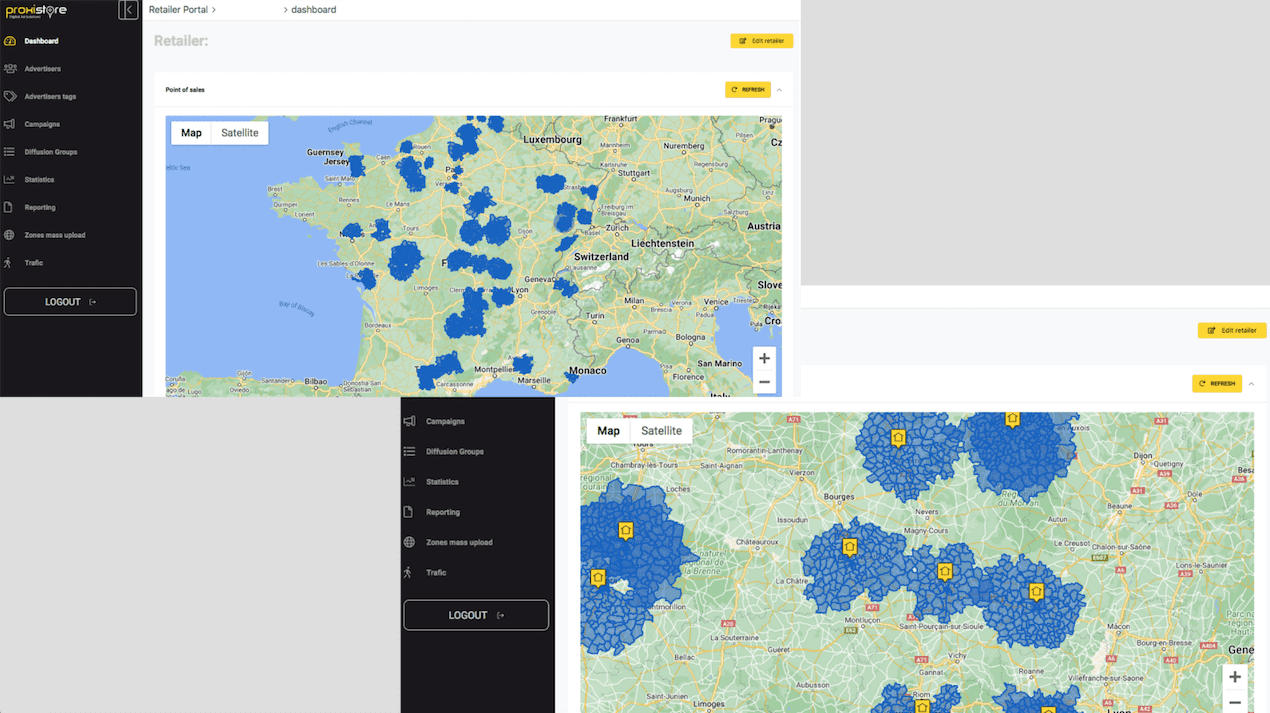Click the Retailer Portal breadcrumb link
Viewport: 1270px width, 713px height.
178,10
